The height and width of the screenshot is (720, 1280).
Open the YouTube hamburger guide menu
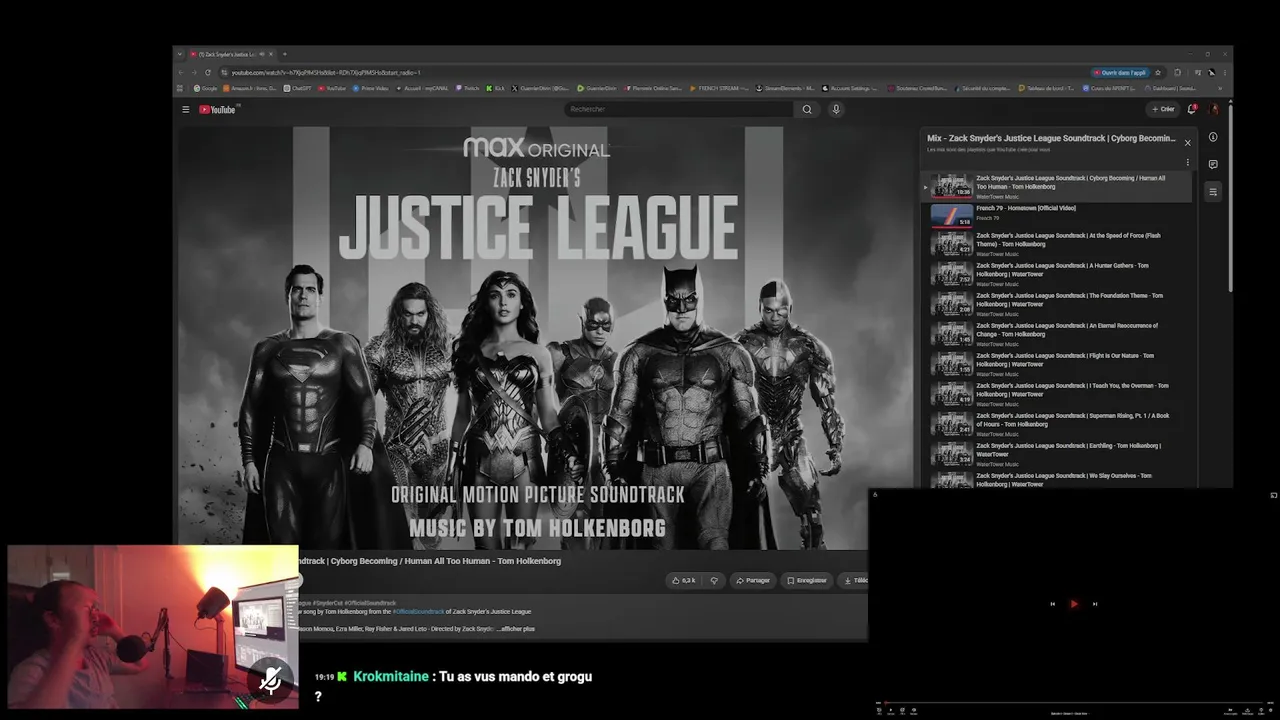click(185, 109)
